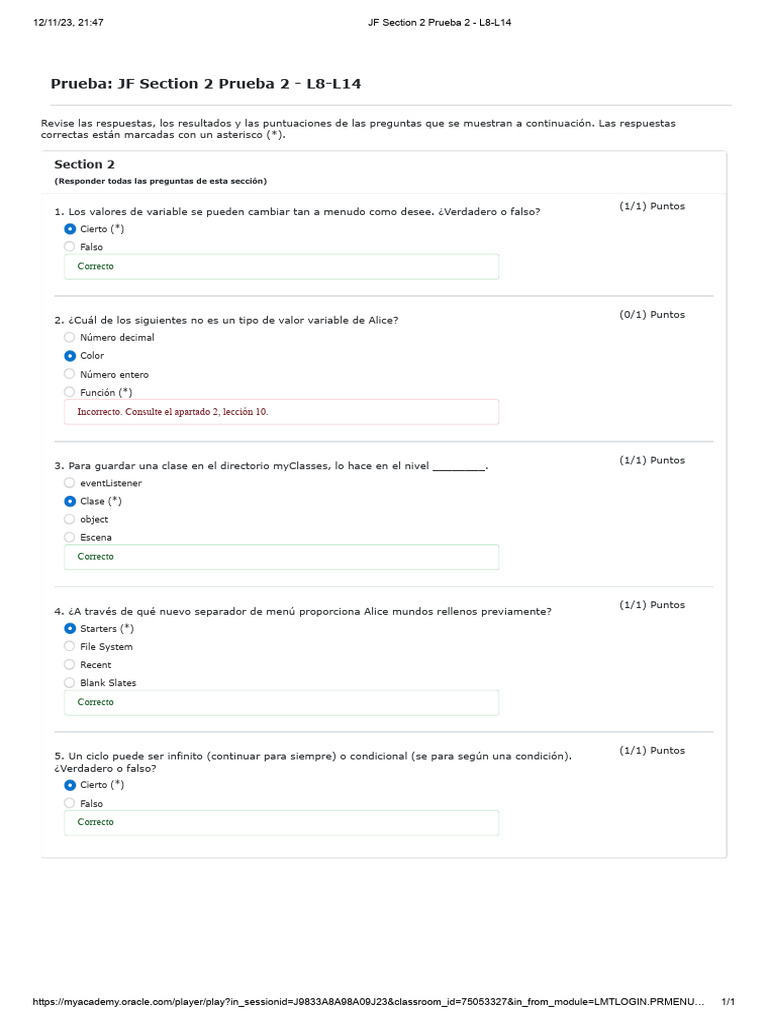Image resolution: width=768 pixels, height=1024 pixels.
Task: Click the 'Incorrecto' feedback box for question 2
Action: tap(281, 412)
